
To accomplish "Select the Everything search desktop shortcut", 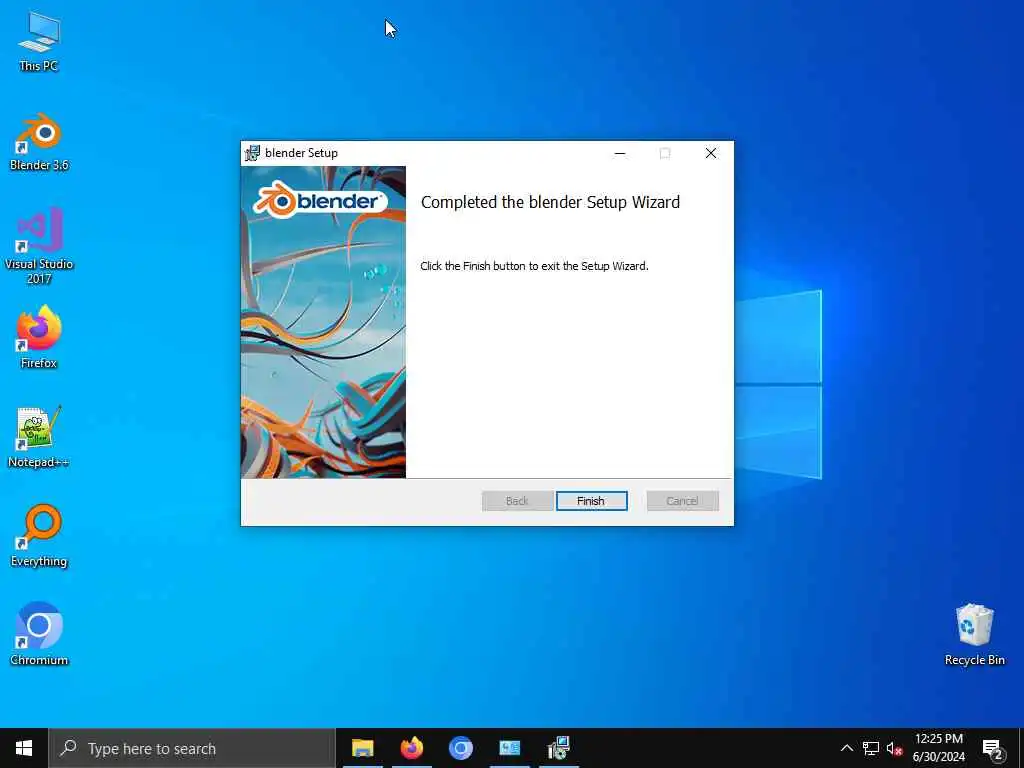I will pos(39,536).
